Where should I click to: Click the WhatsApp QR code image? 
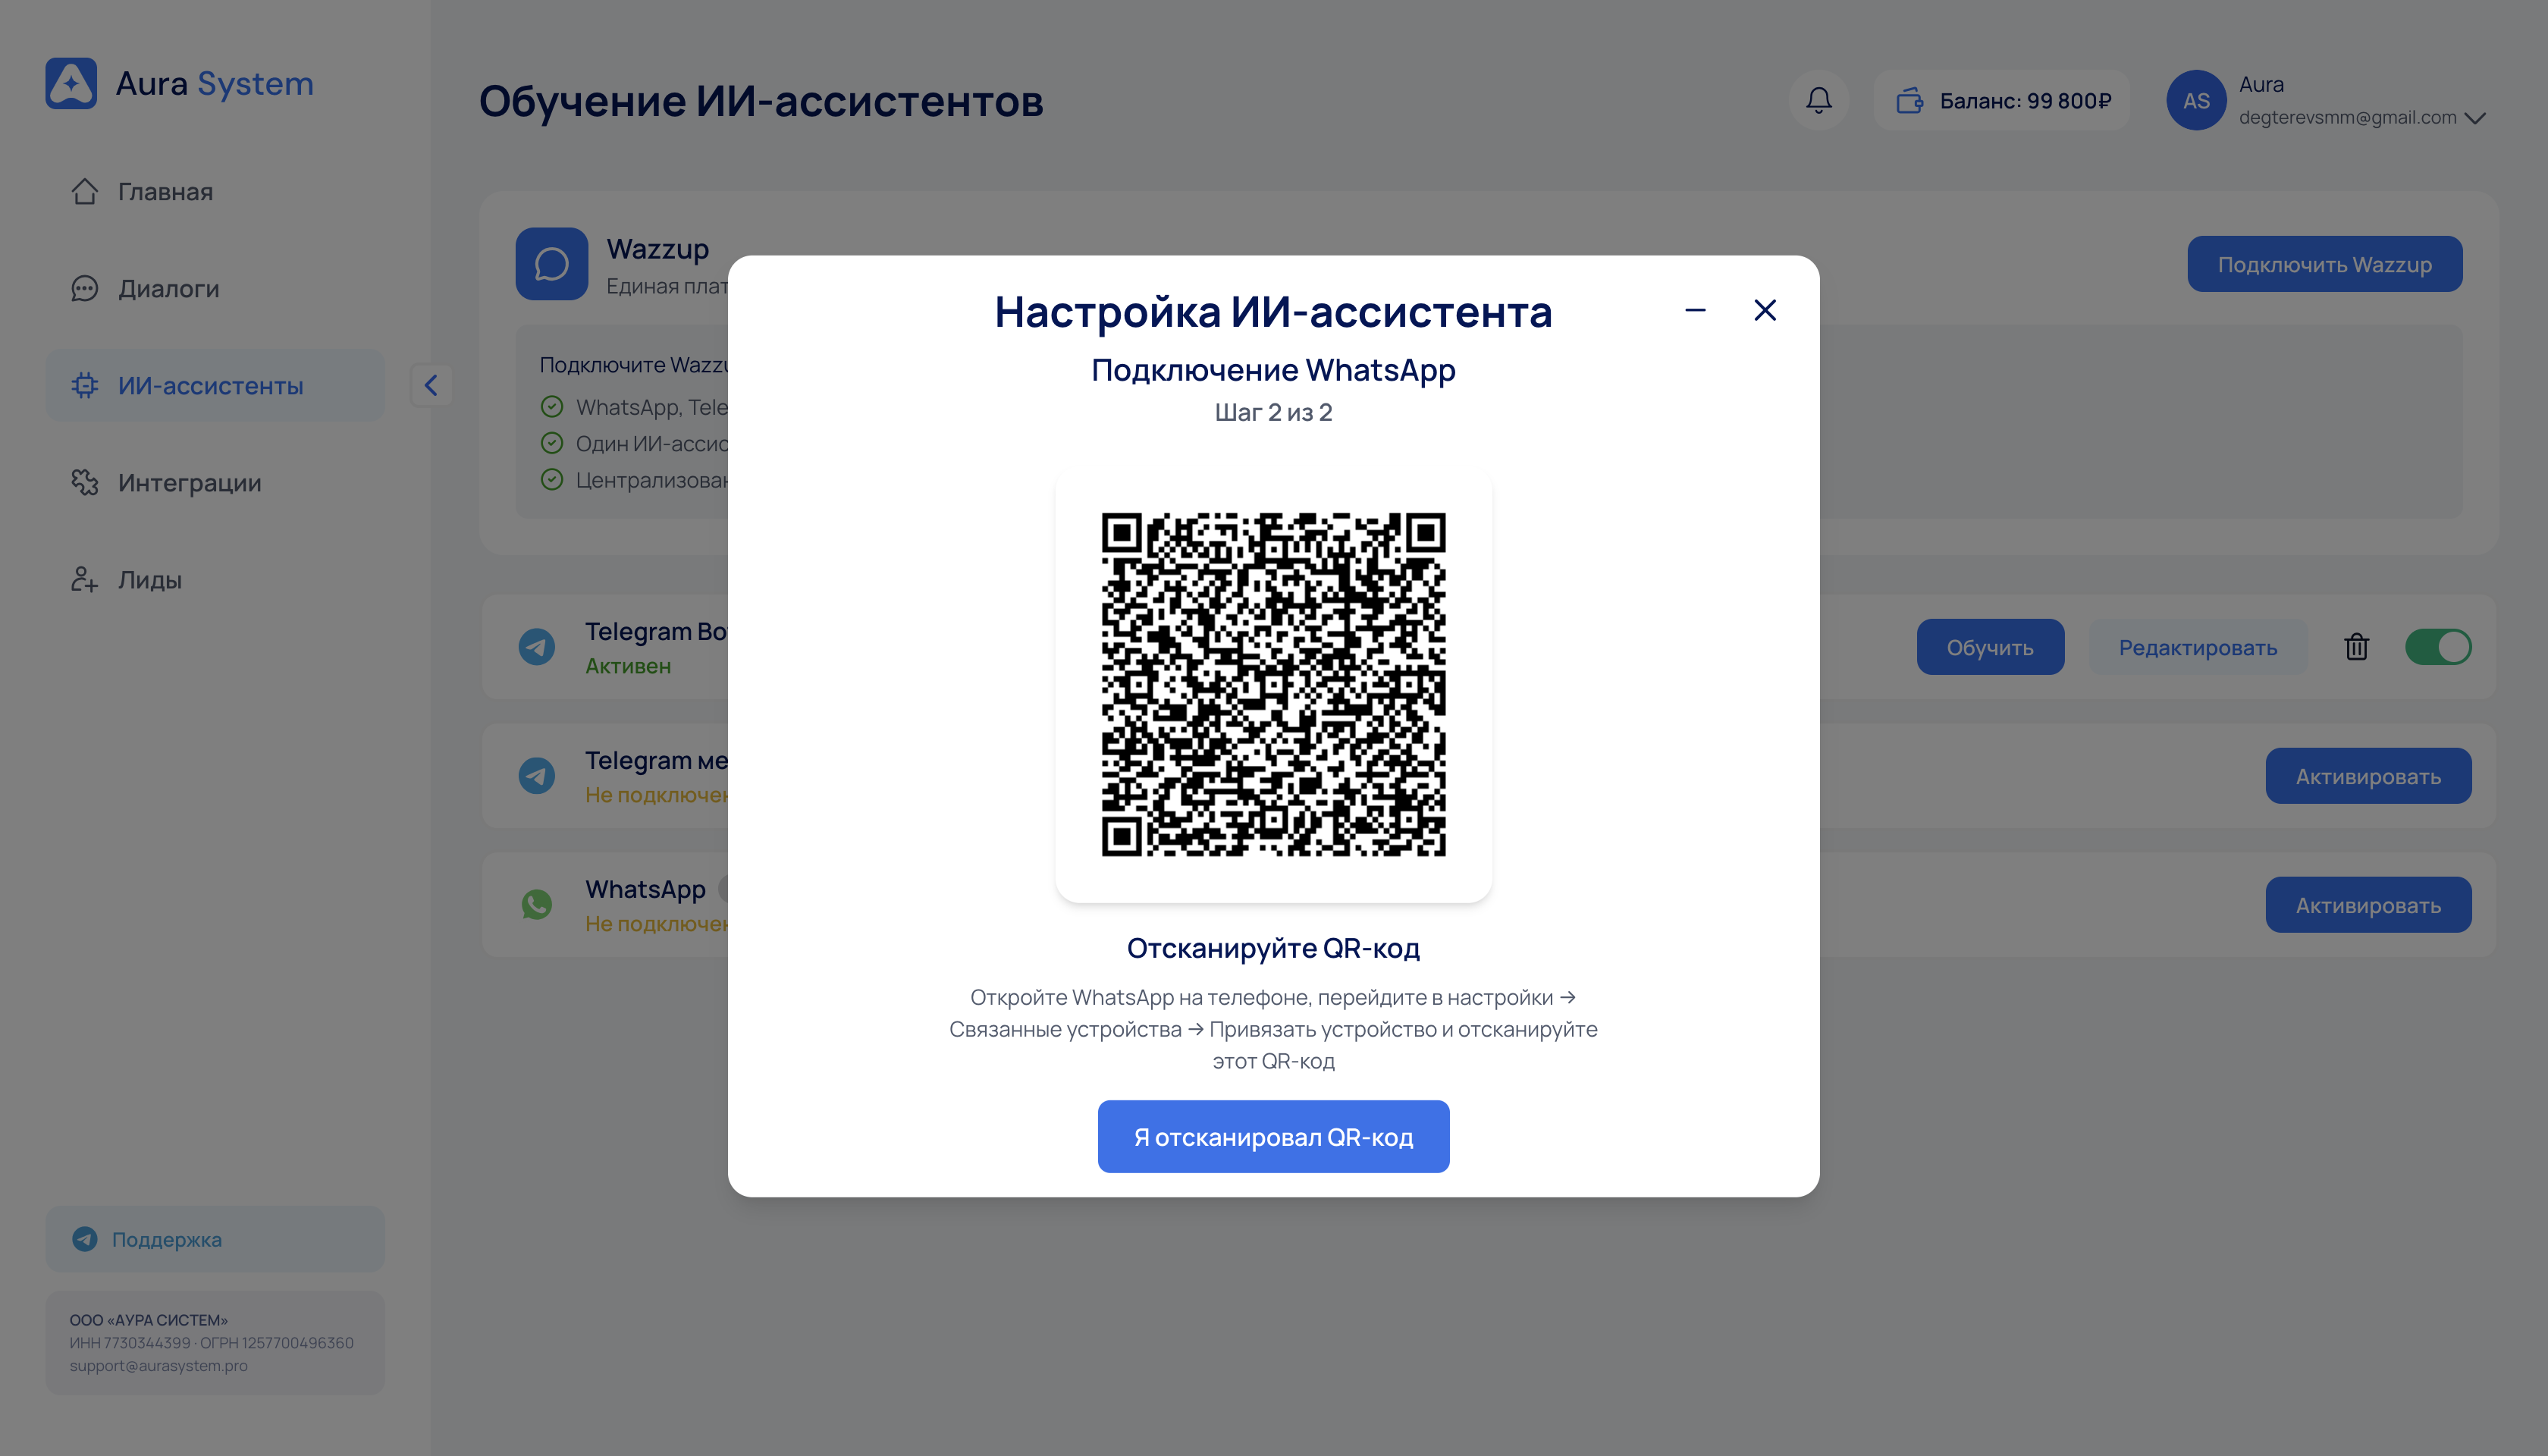point(1273,685)
